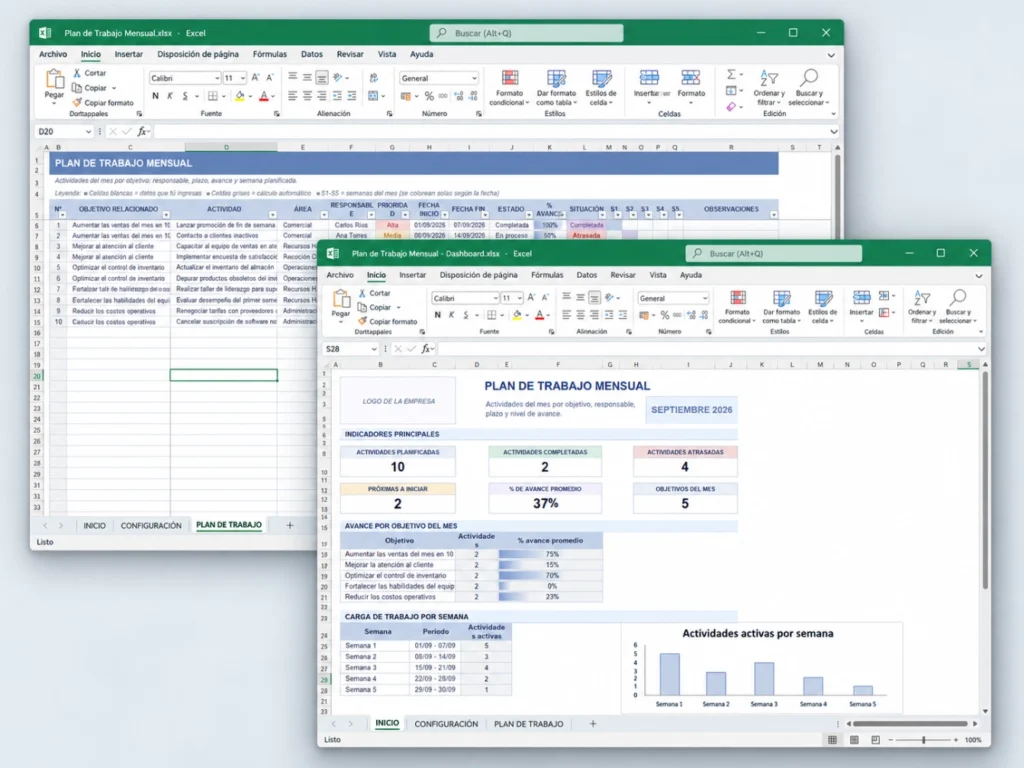Click the Pegar clipboard icon in the back window
The width and height of the screenshot is (1024, 768).
pyautogui.click(x=54, y=80)
